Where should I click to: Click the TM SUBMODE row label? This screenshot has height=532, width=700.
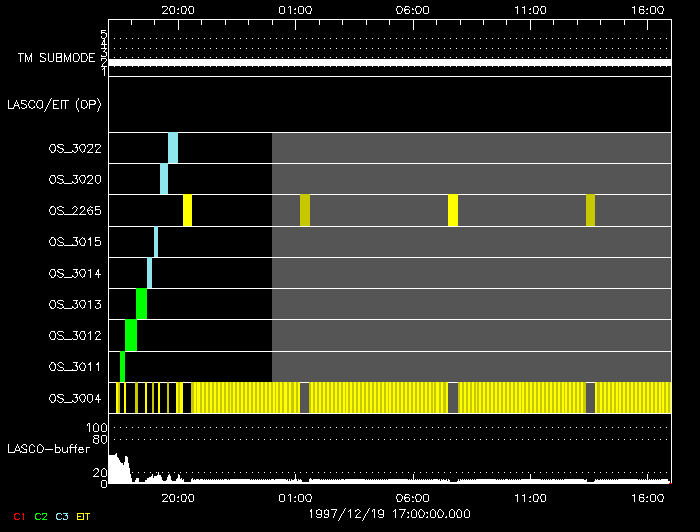[x=56, y=59]
